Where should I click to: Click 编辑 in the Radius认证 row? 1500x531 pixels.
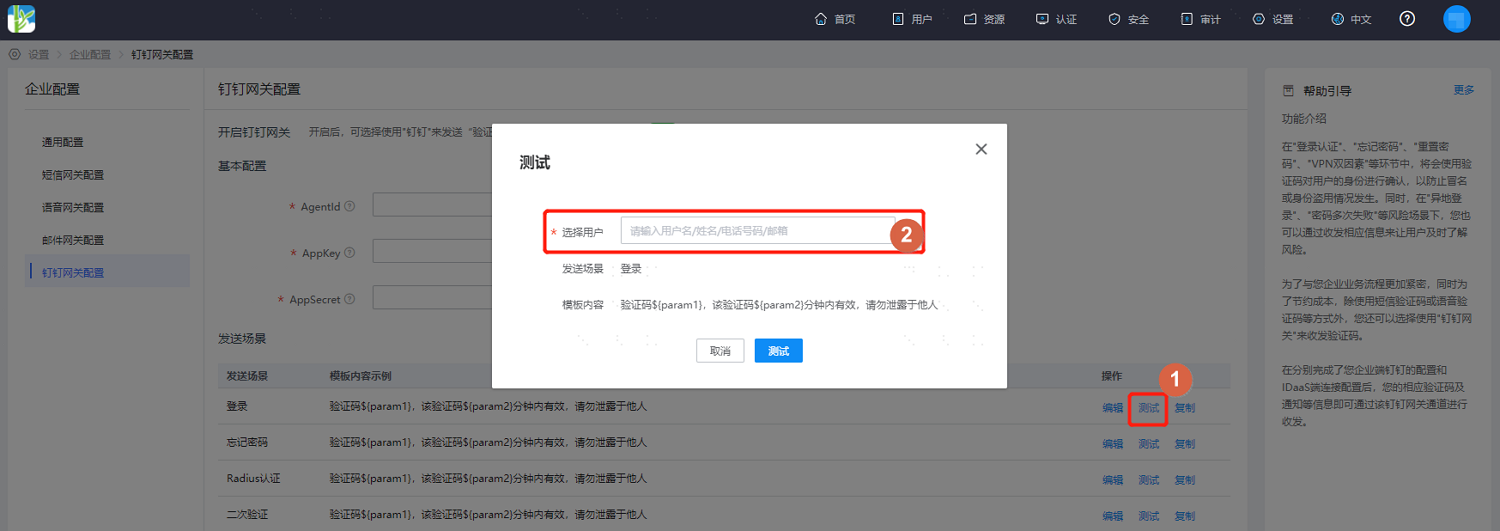coord(1113,480)
